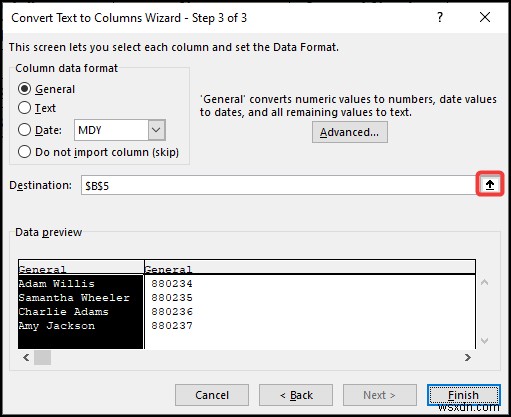Select the first General column header in preview
Viewport: 511px width, 417px height.
[x=81, y=267]
